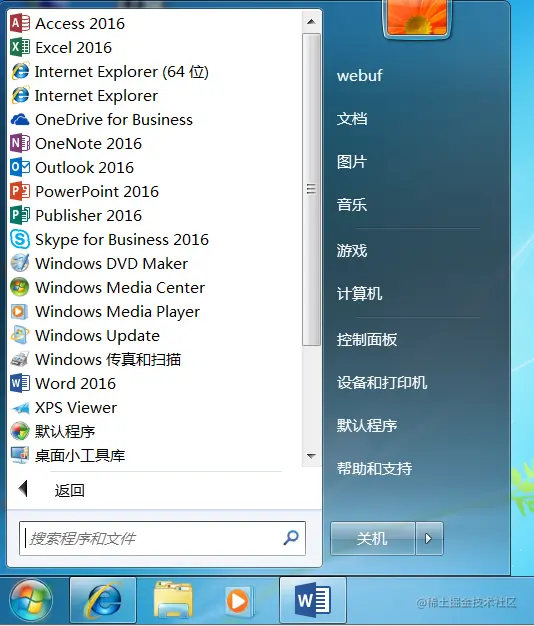Open 默认程序 in the right pane
Screen dimensions: 534x626
(x=367, y=426)
